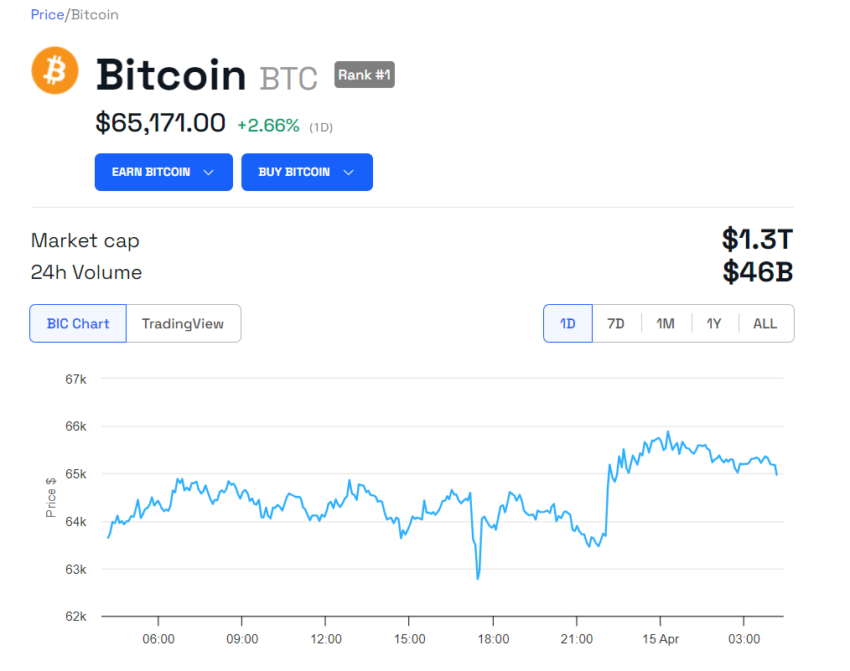The image size is (850, 671).
Task: Switch to the TradingView chart
Action: click(x=183, y=323)
